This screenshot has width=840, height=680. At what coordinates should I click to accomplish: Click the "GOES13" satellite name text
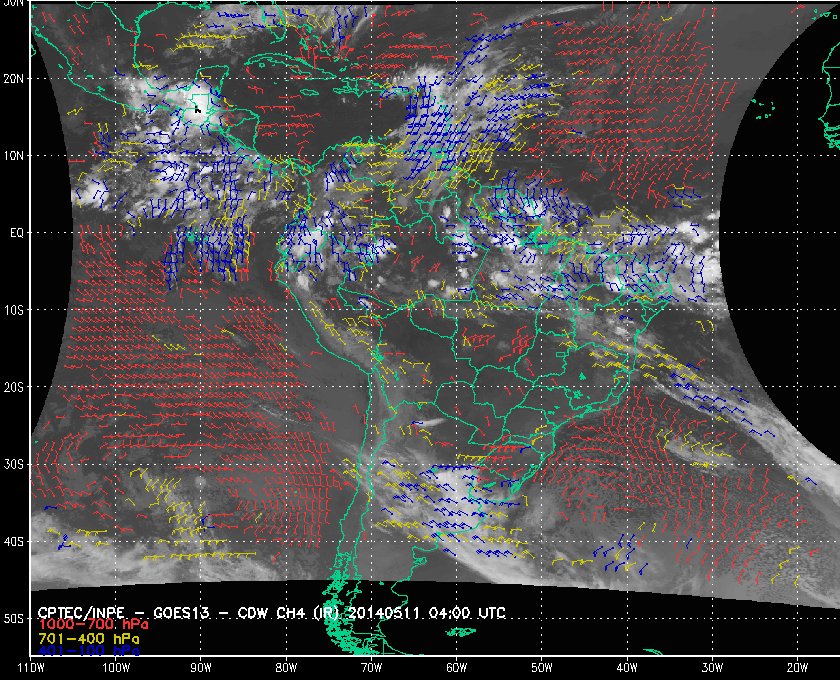[181, 613]
